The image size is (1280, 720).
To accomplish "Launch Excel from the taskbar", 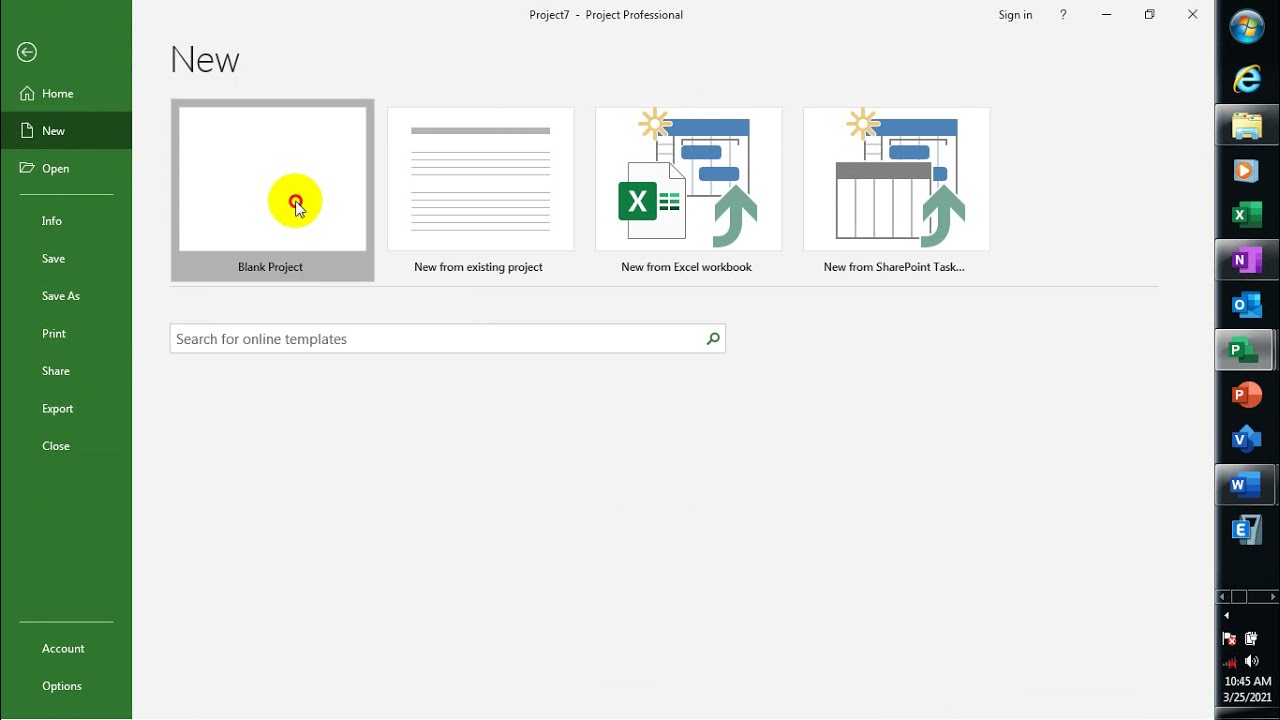I will (1247, 215).
